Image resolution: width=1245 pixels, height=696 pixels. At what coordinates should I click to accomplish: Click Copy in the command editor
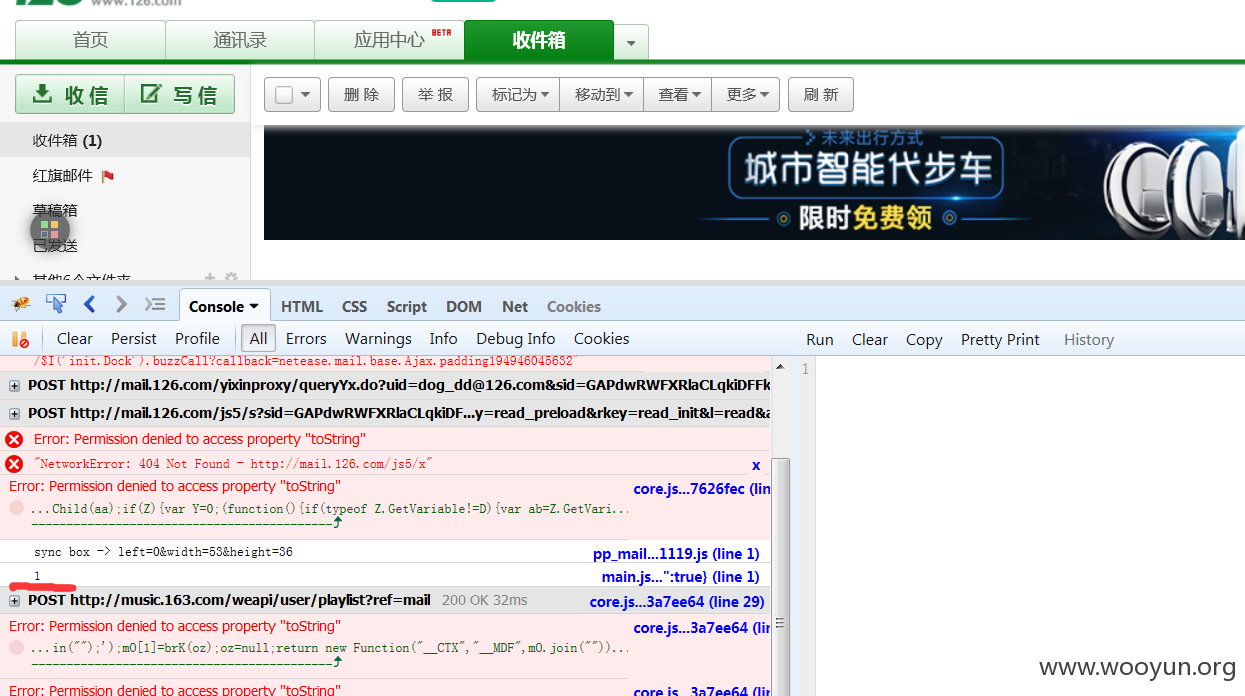pyautogui.click(x=924, y=340)
